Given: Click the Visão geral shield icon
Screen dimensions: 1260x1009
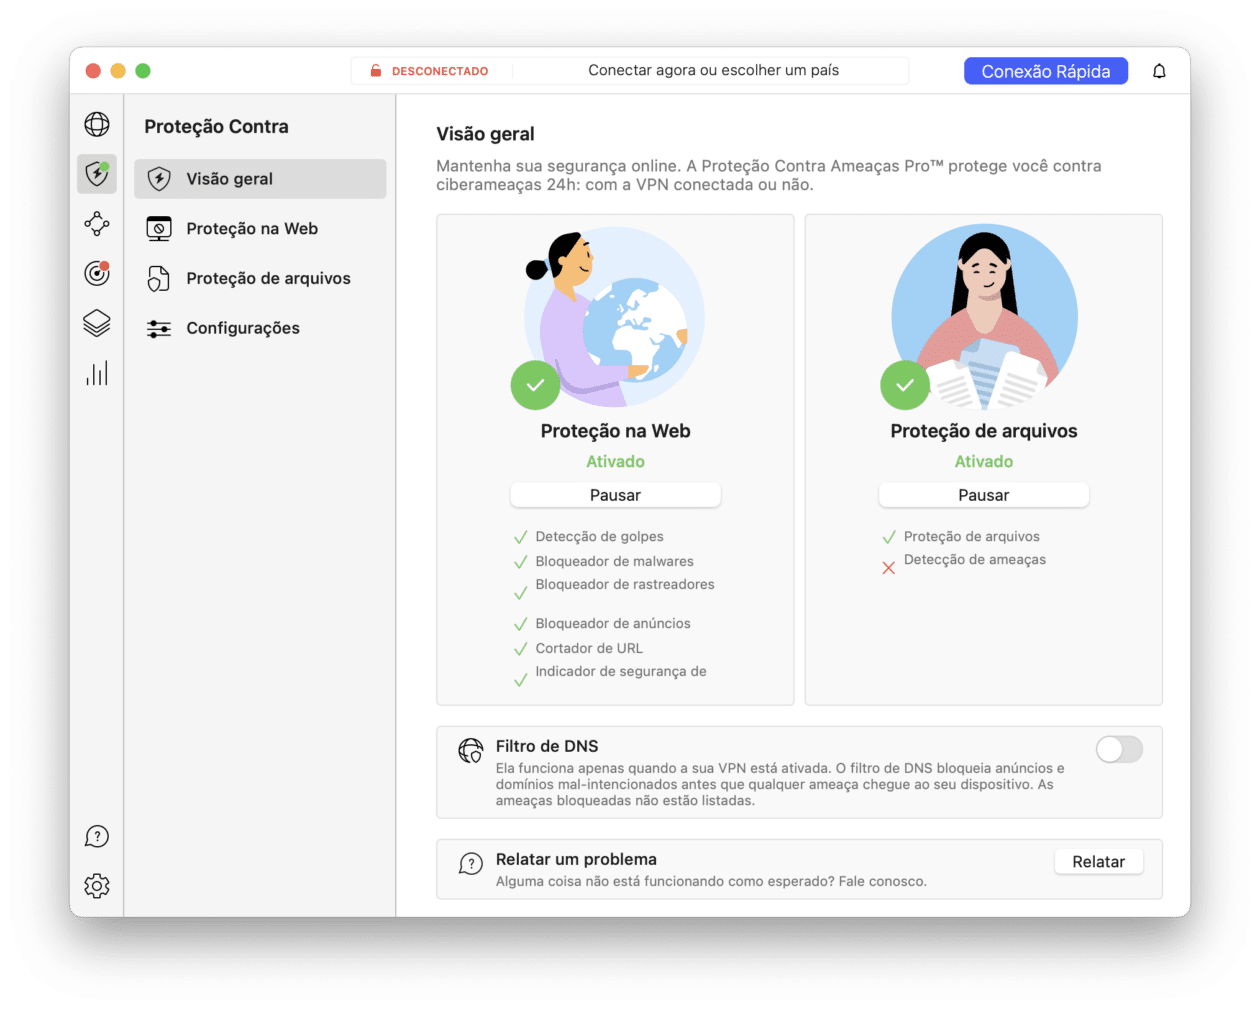Looking at the screenshot, I should (x=159, y=179).
